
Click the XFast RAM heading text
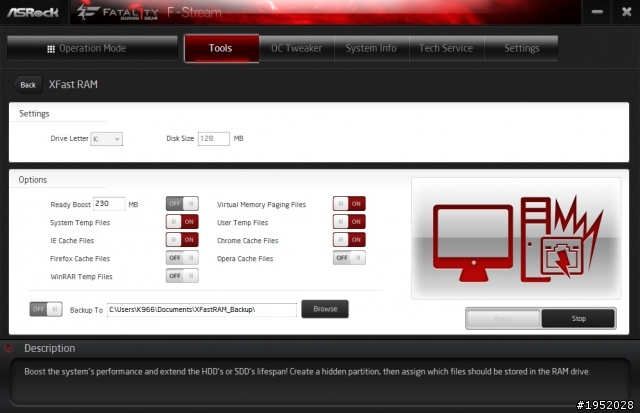pos(73,84)
